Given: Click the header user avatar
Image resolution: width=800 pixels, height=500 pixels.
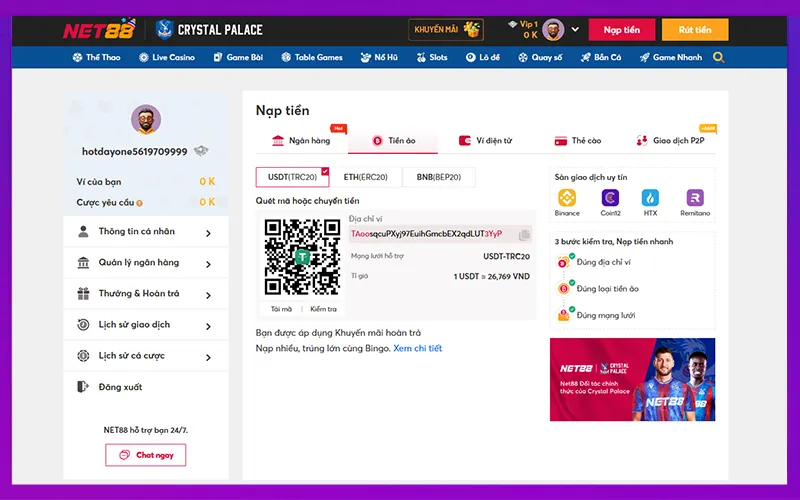Looking at the screenshot, I should 553,30.
